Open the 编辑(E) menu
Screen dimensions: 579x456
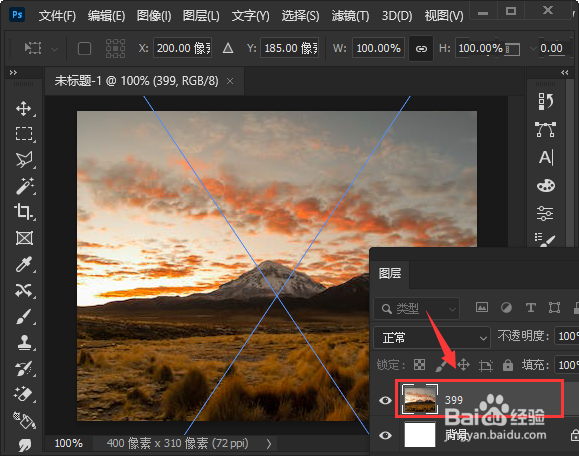[x=106, y=16]
